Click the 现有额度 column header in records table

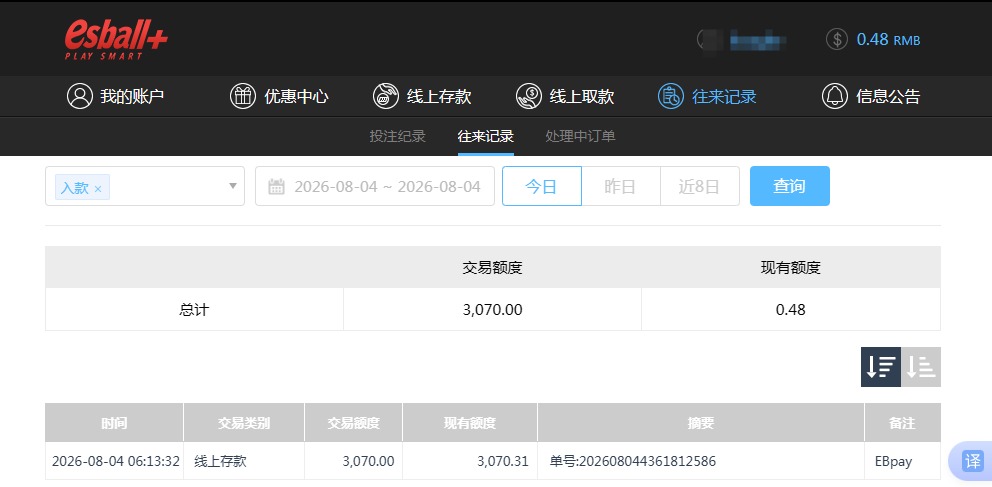[x=470, y=423]
